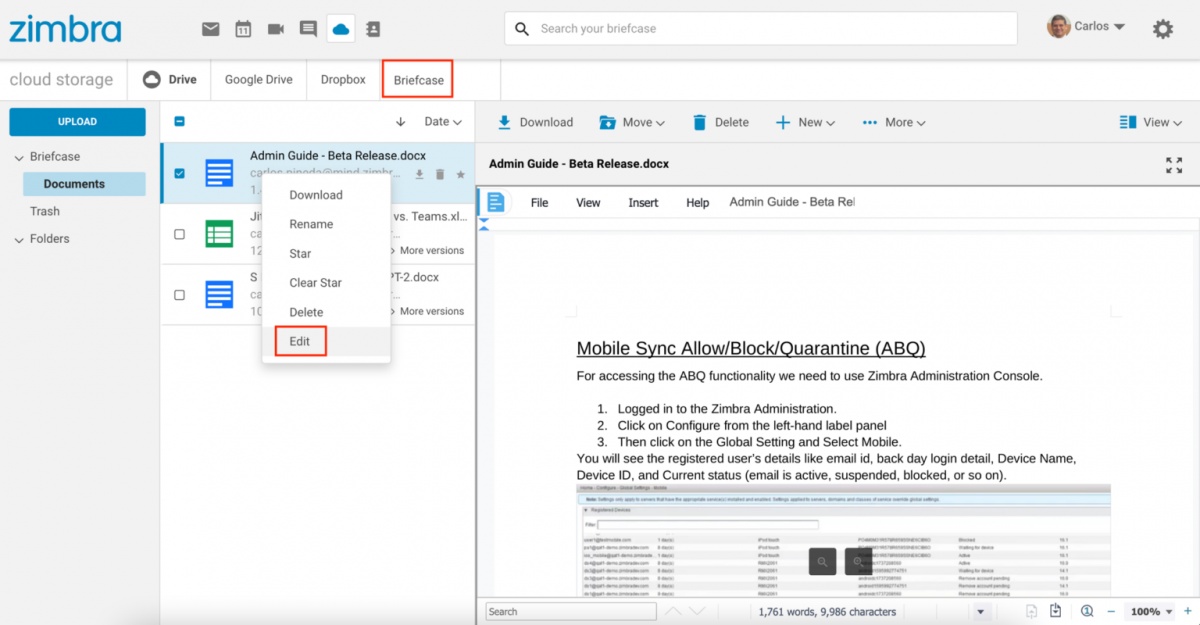Open the Contacts icon in top bar

[373, 29]
